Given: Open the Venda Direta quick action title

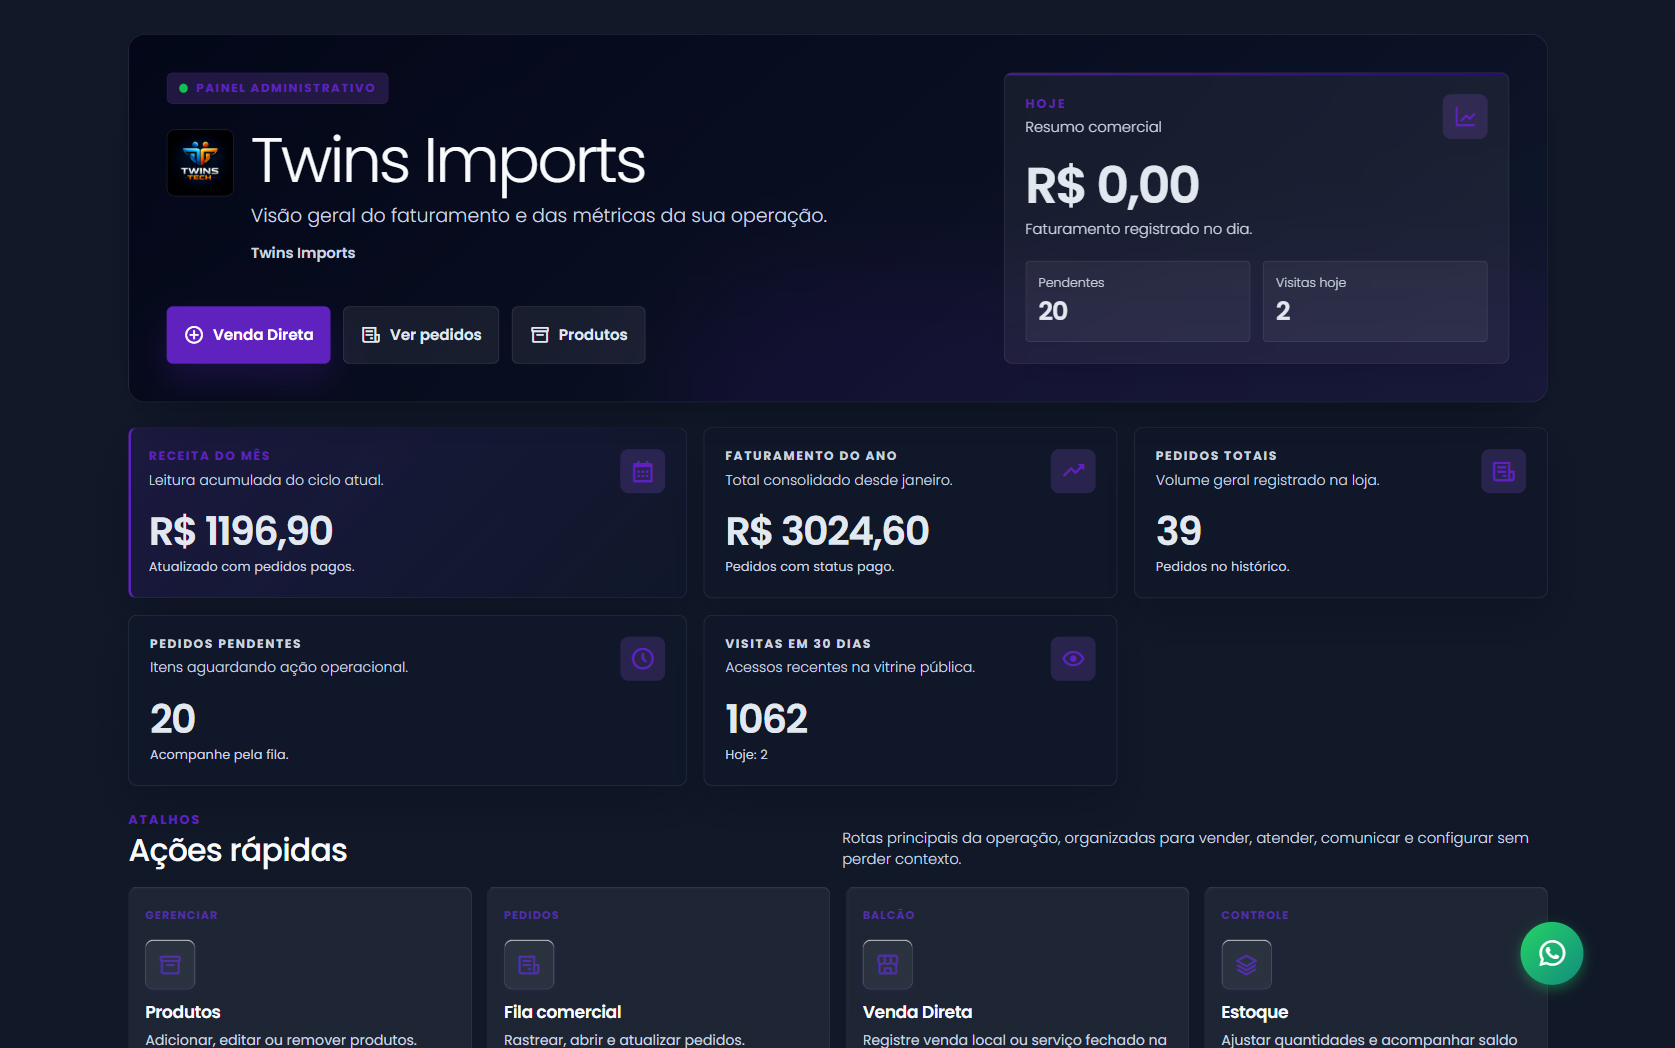Looking at the screenshot, I should (x=917, y=1012).
